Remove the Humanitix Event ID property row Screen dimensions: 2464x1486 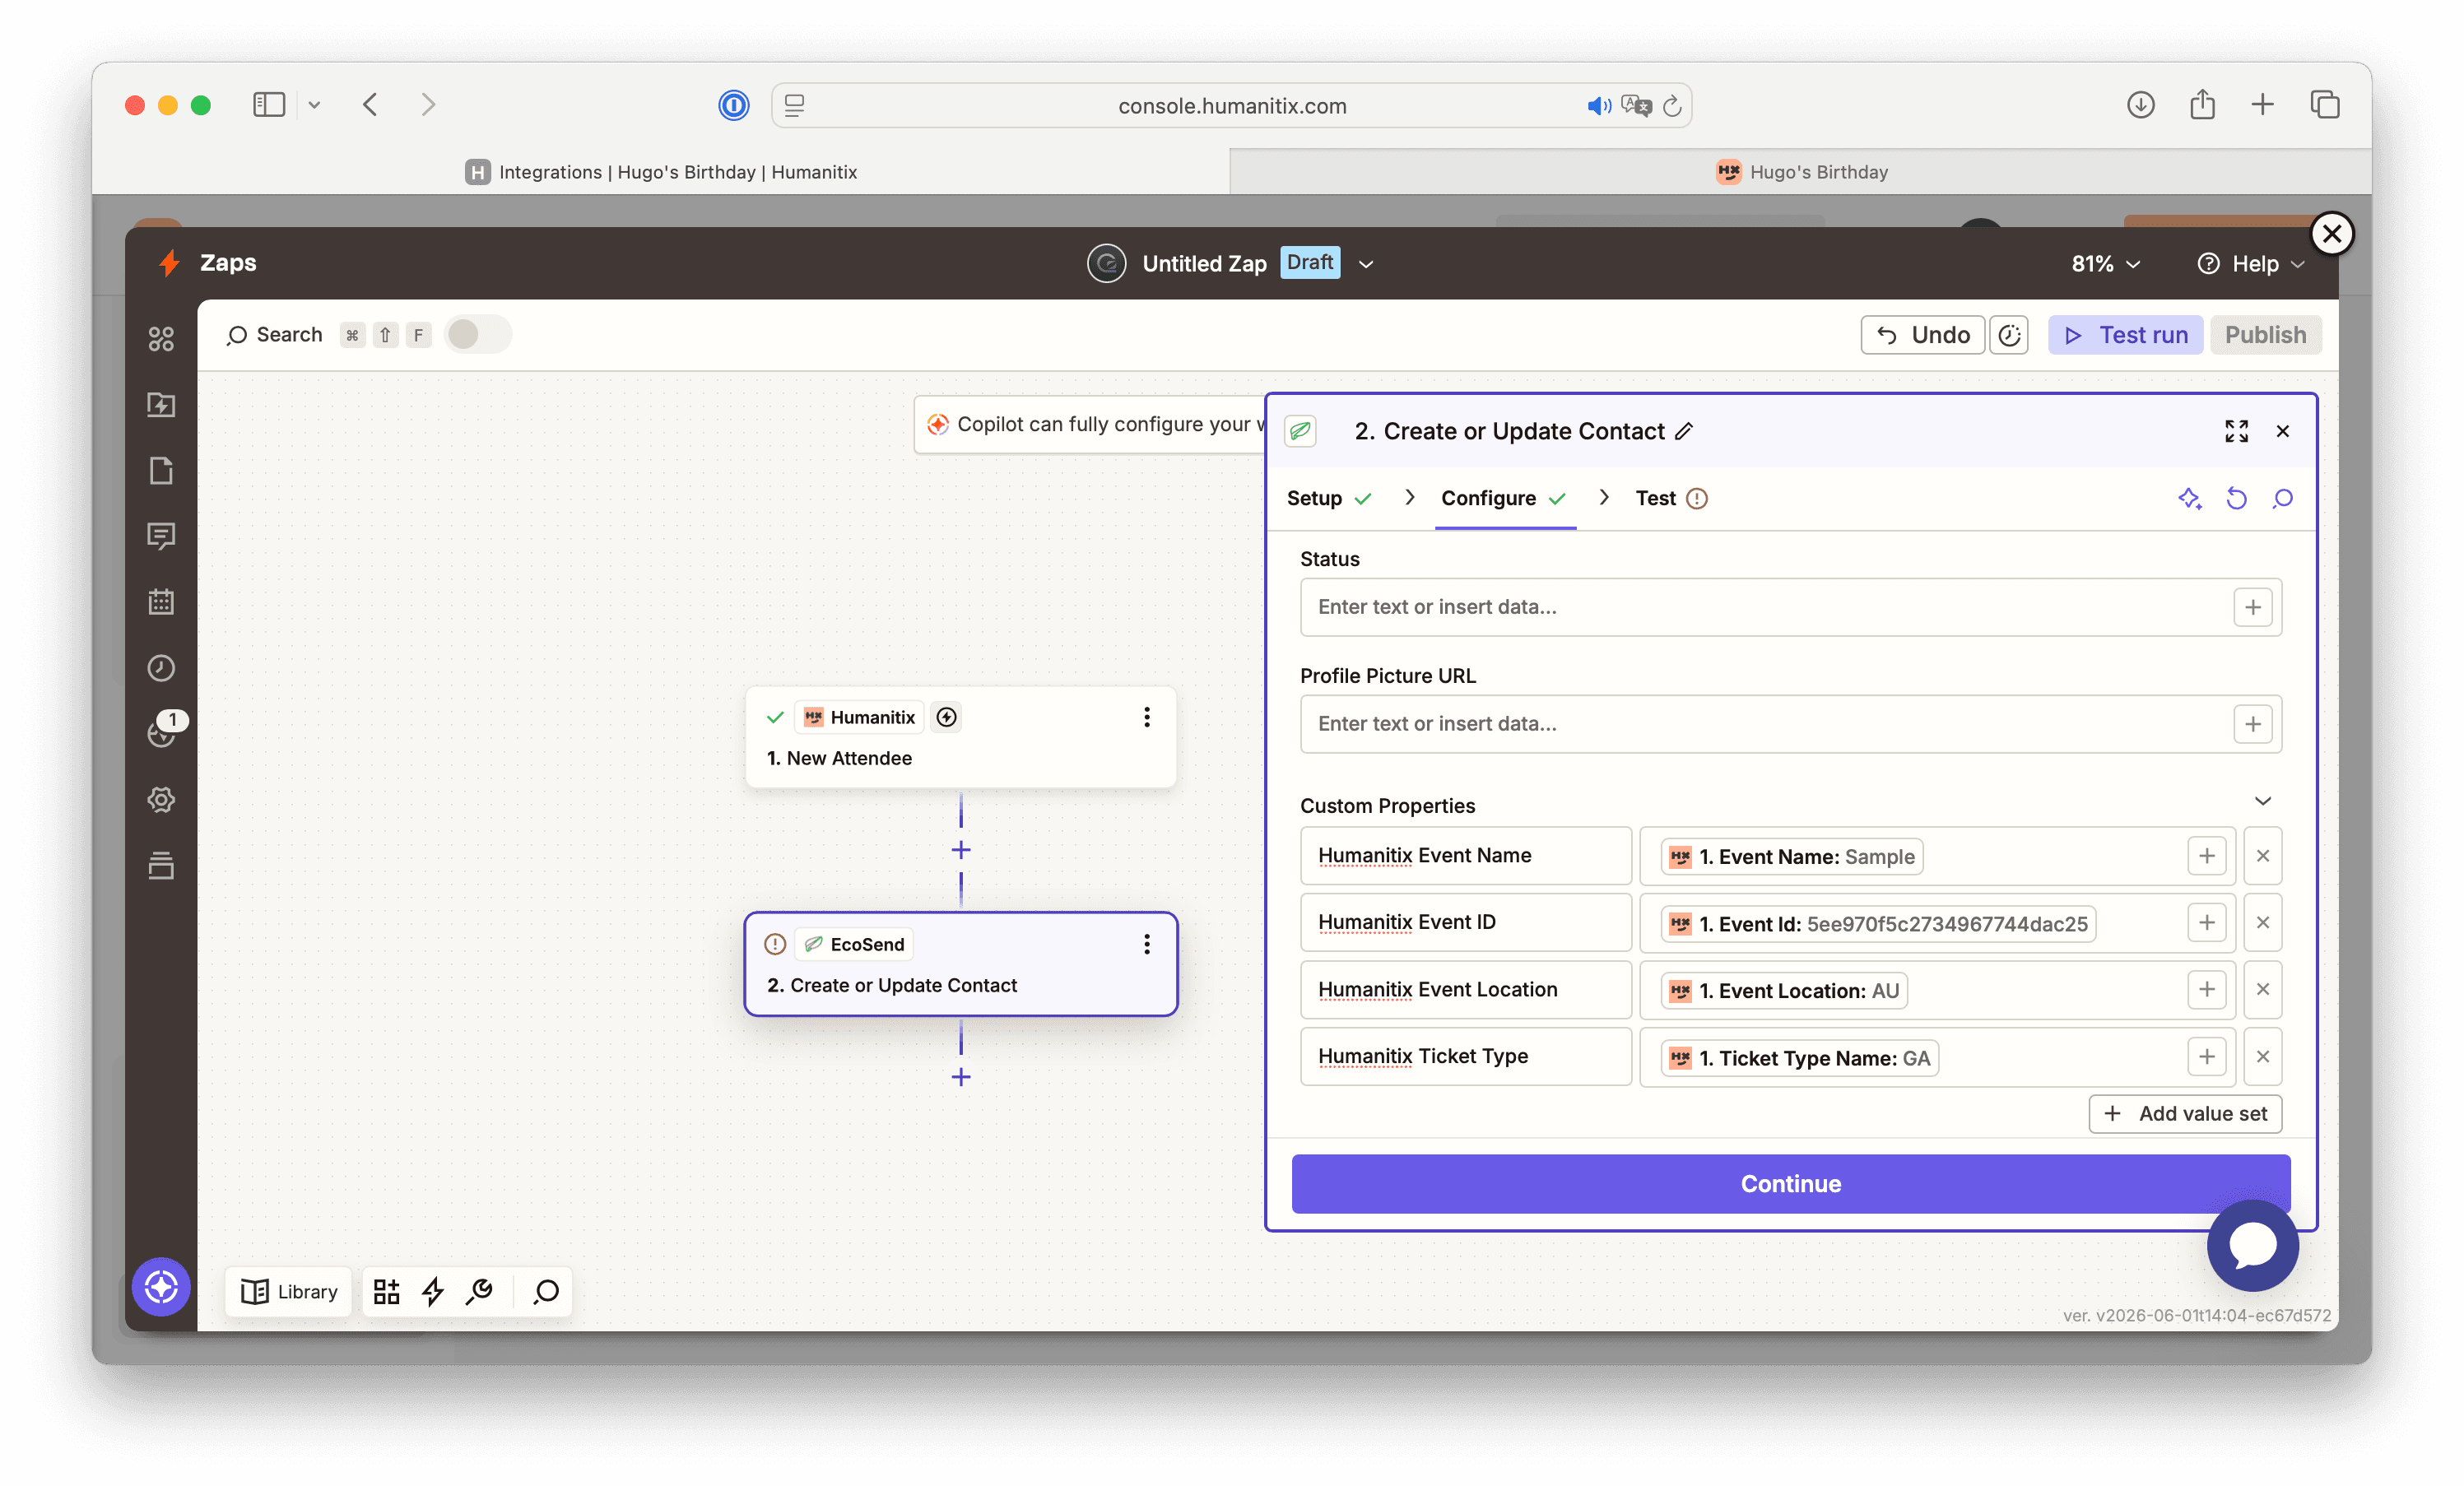point(2262,923)
